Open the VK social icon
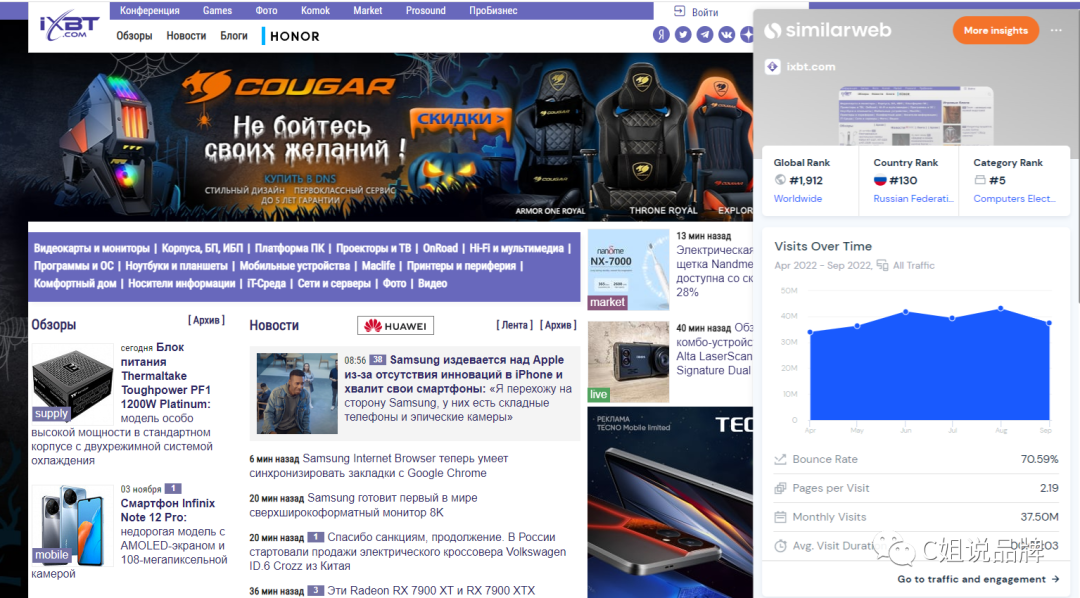Viewport: 1080px width, 598px height. 727,34
